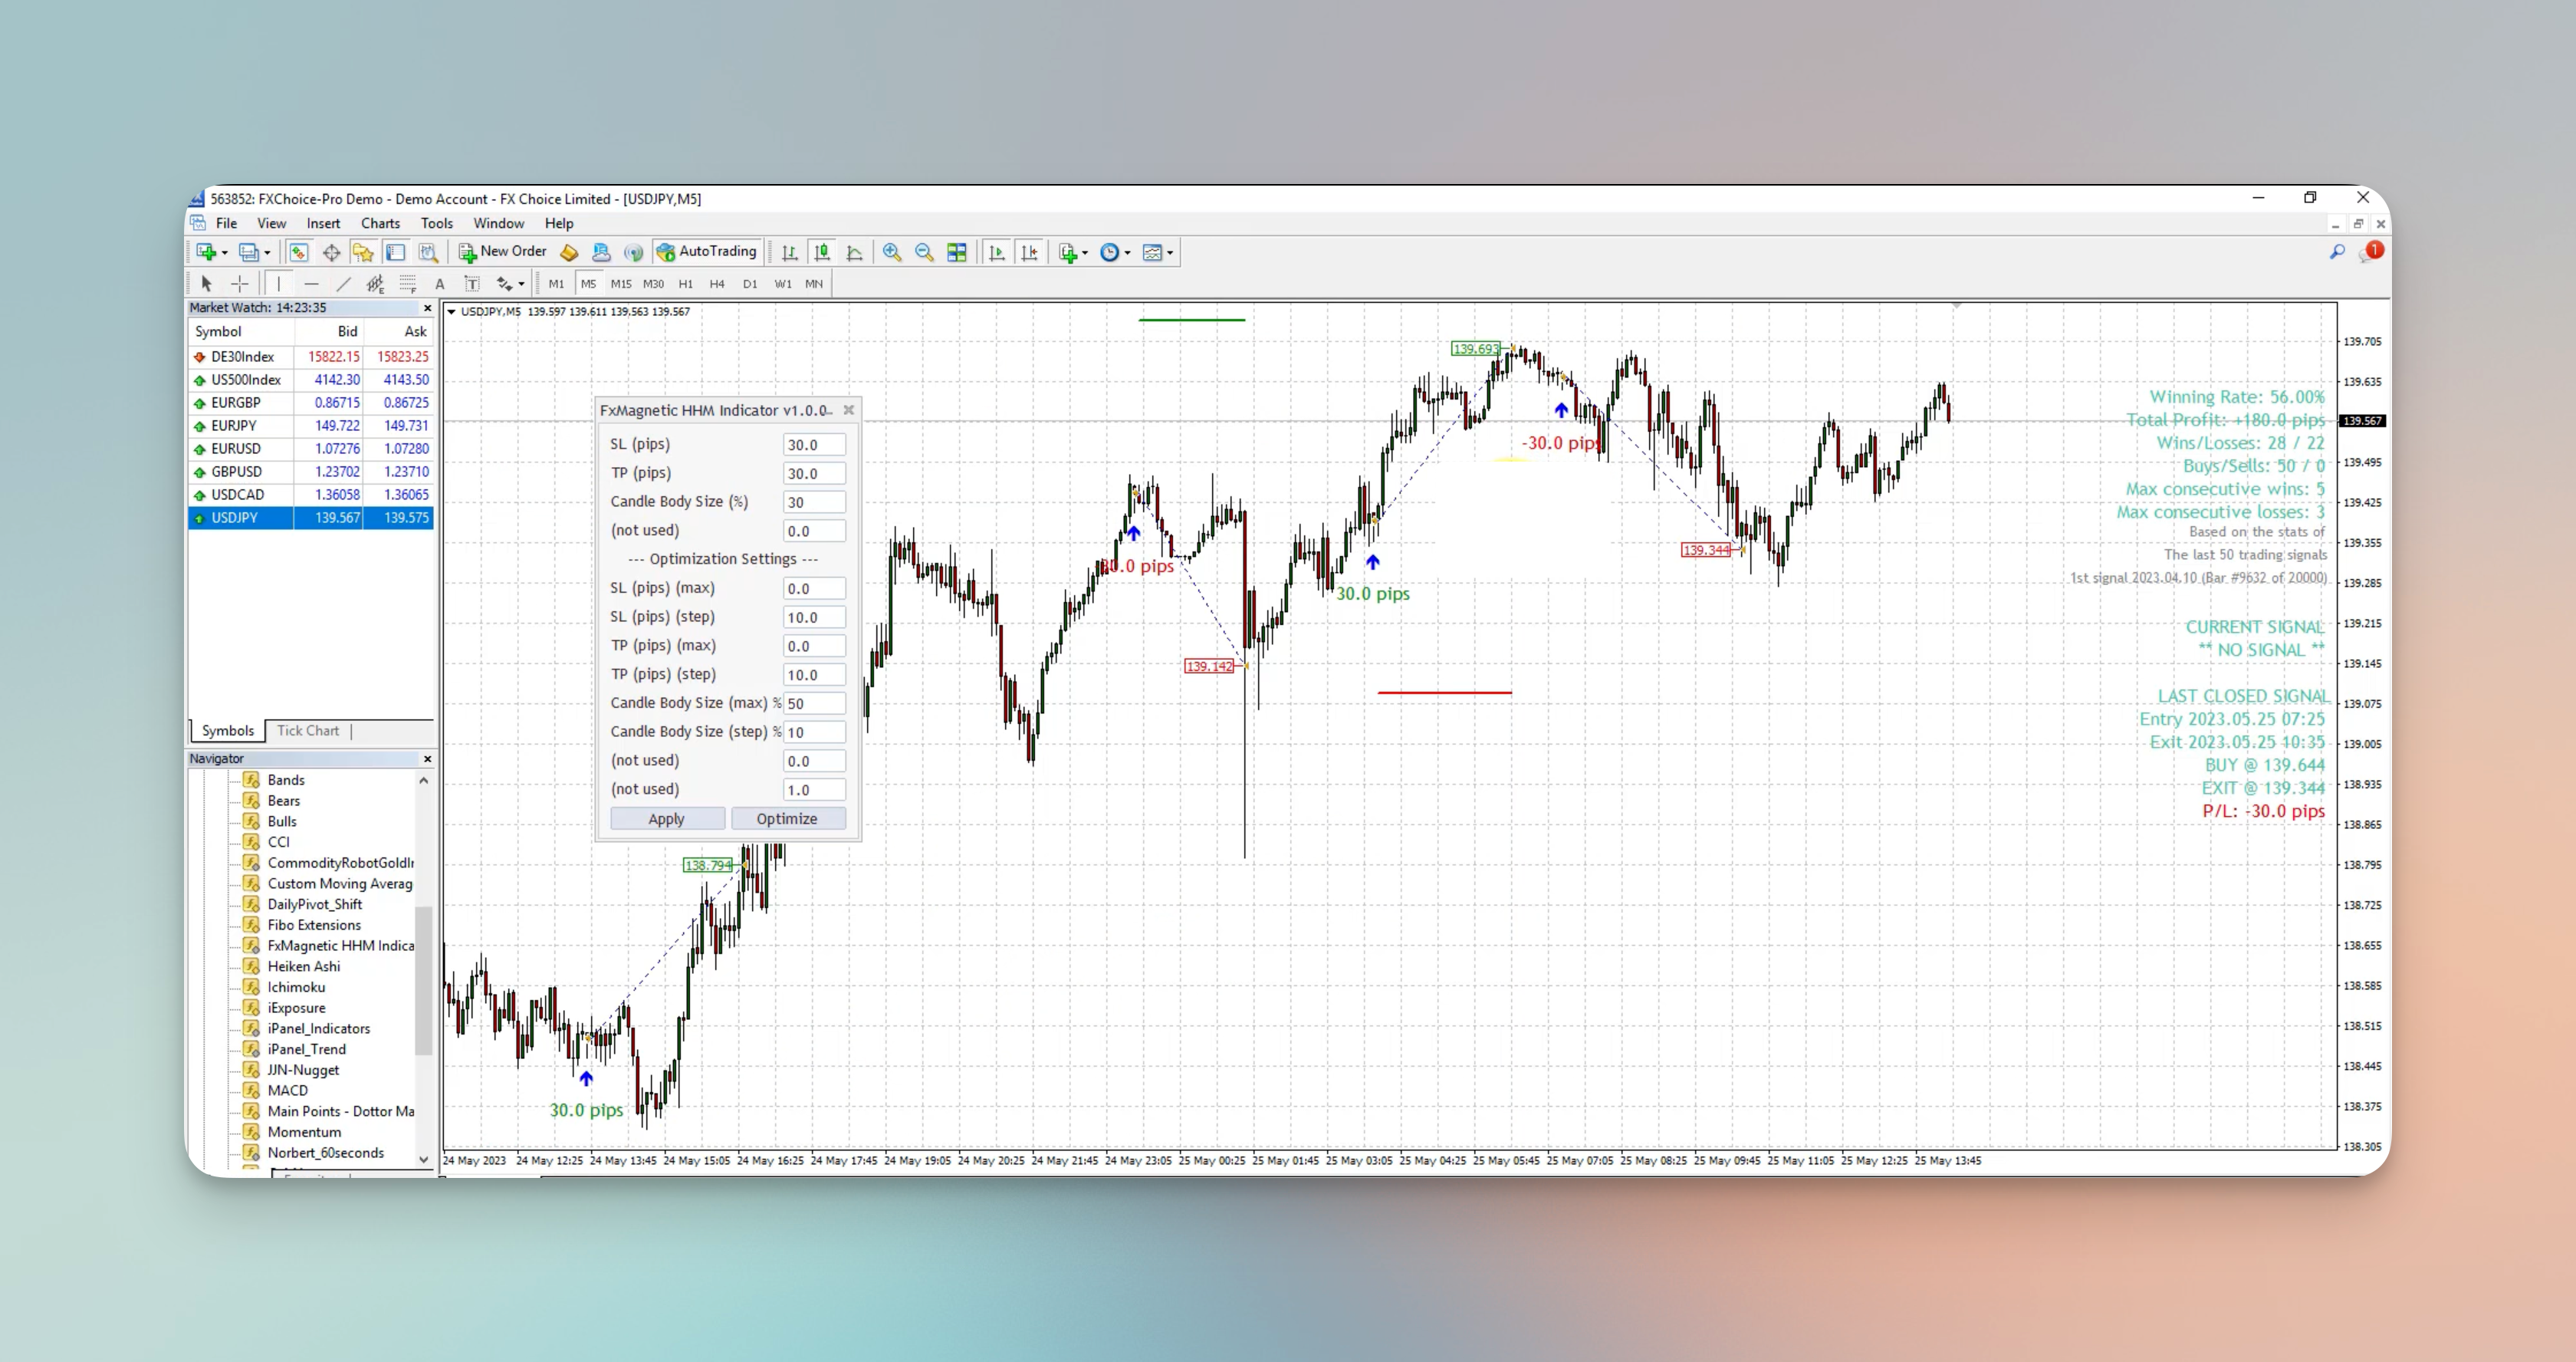Toggle the AutoTrading button

[707, 252]
